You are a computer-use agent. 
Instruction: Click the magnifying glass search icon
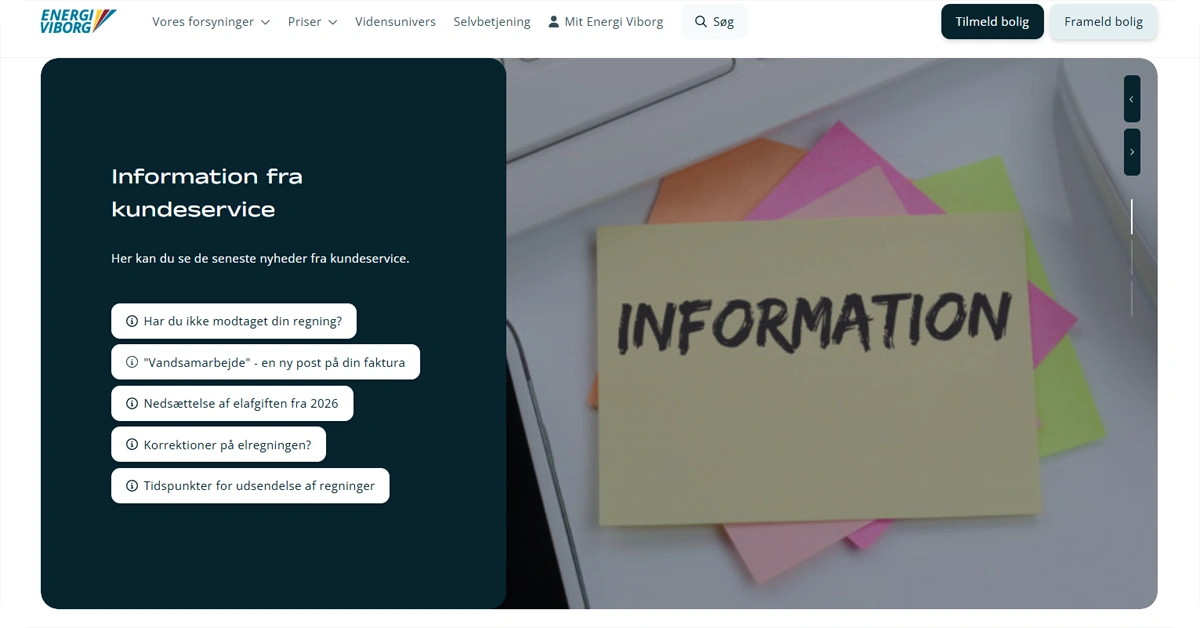tap(700, 22)
